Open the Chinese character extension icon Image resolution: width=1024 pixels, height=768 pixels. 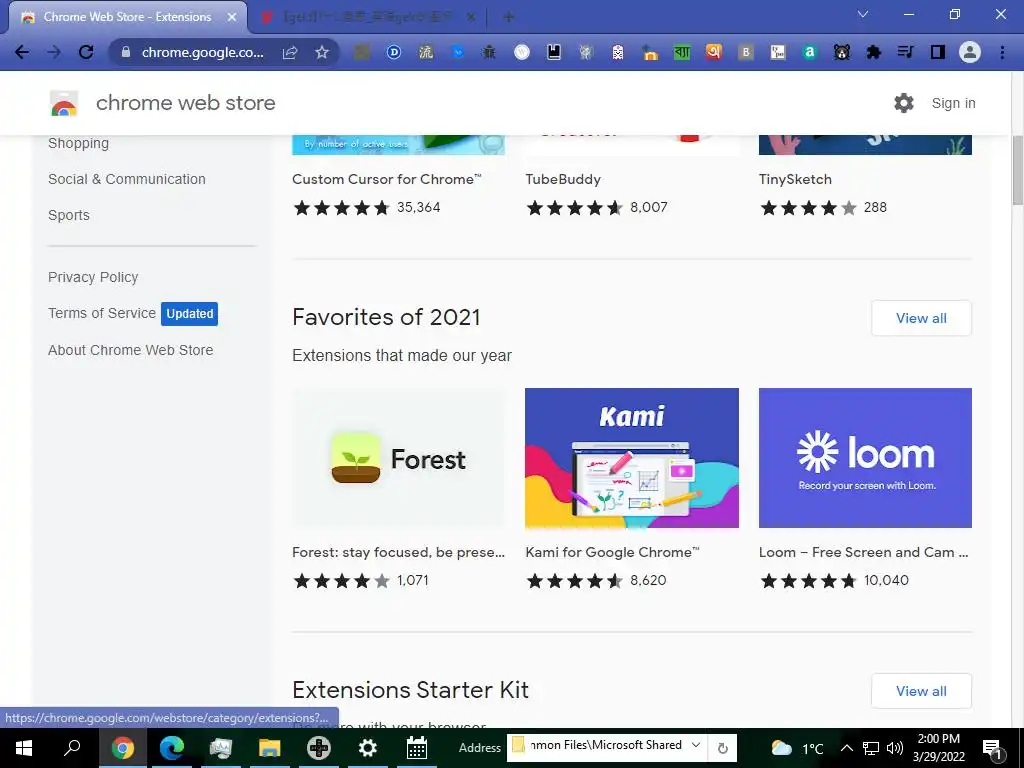click(426, 52)
